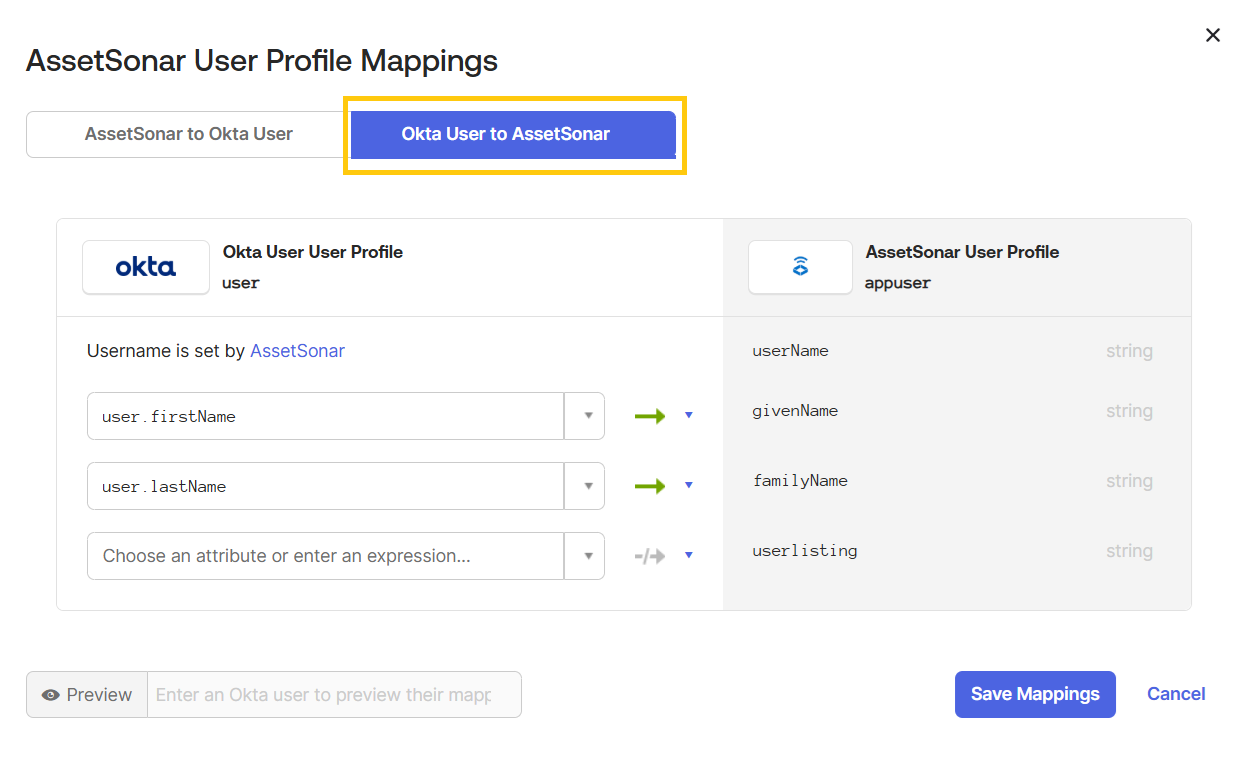Click green arrow for familyName mapping

[x=650, y=486]
